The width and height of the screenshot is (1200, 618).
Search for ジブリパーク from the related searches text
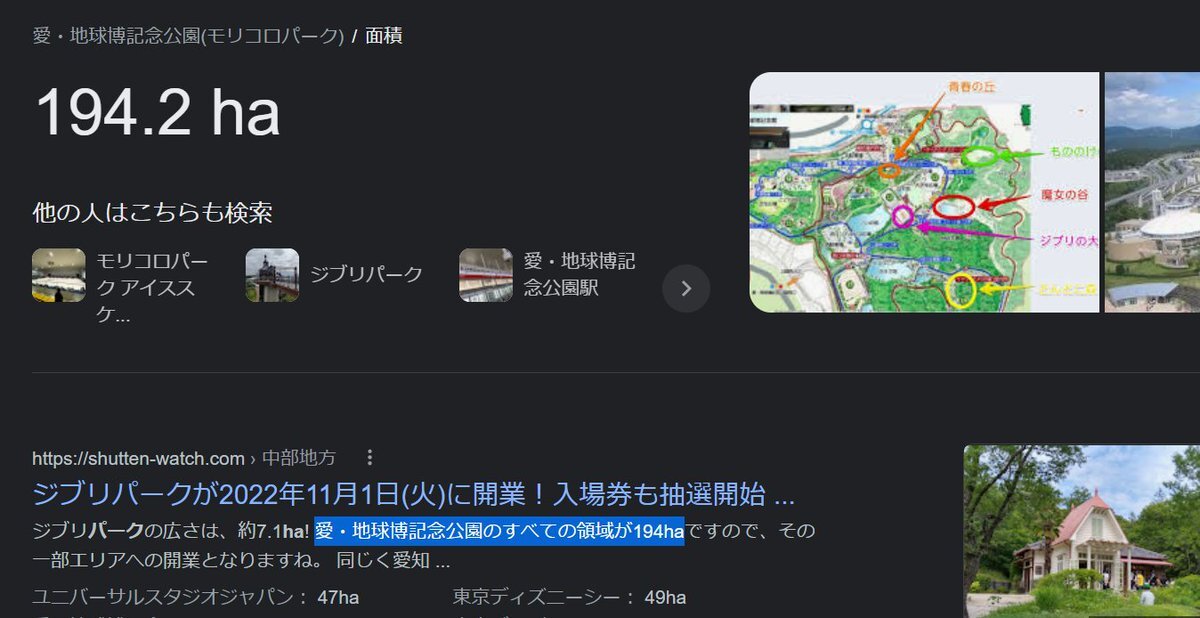click(x=366, y=274)
